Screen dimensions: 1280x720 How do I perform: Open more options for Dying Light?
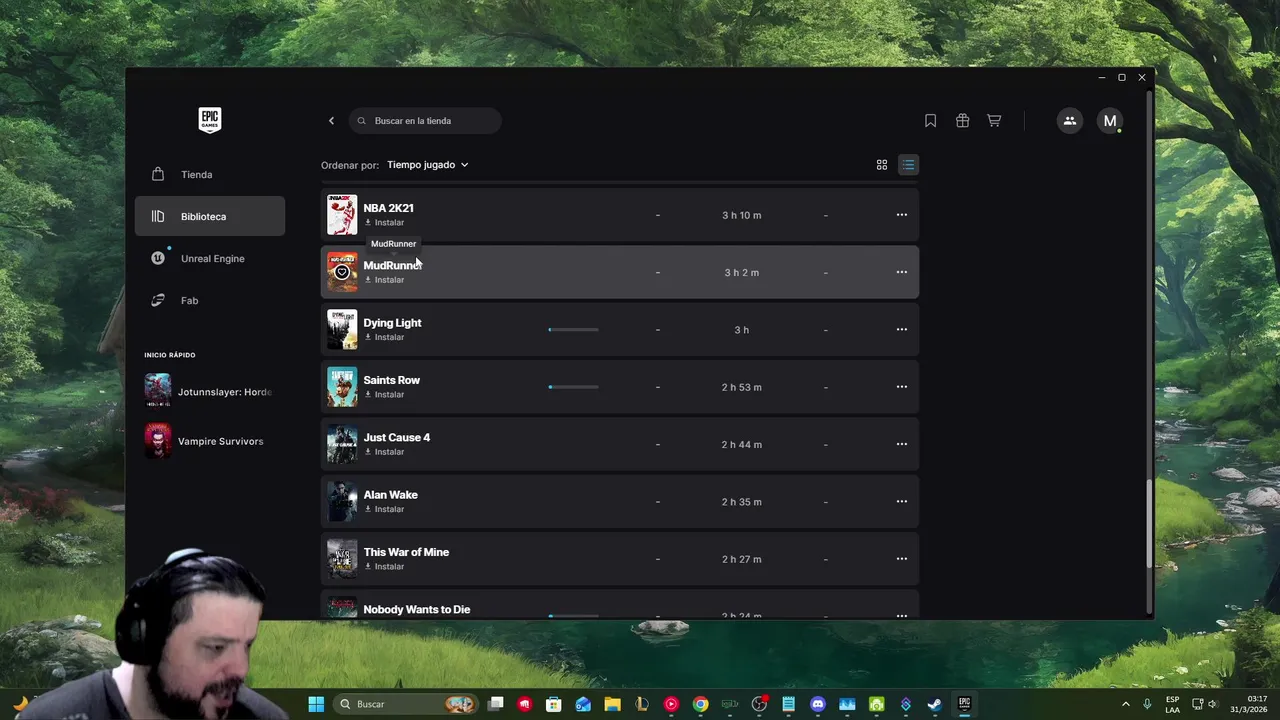click(902, 329)
